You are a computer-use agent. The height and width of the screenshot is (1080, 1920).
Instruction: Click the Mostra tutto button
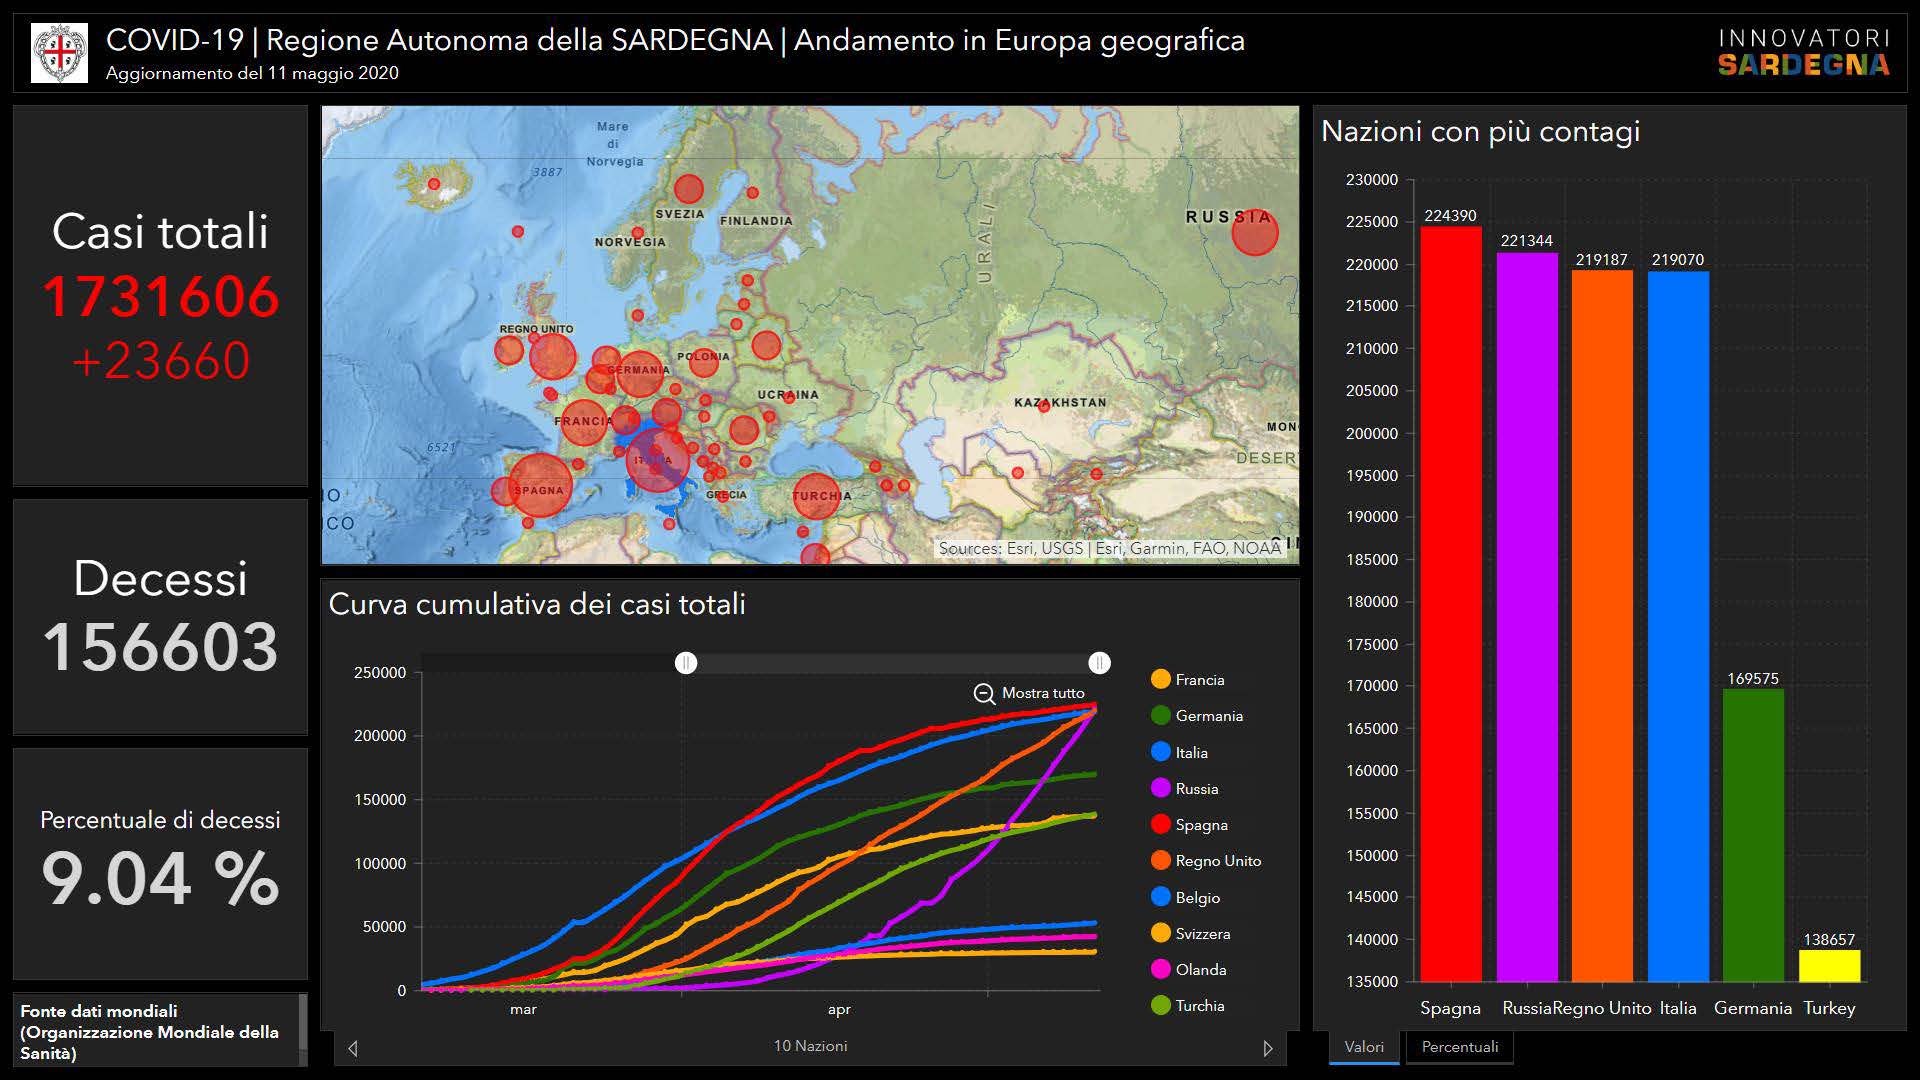coord(1042,693)
